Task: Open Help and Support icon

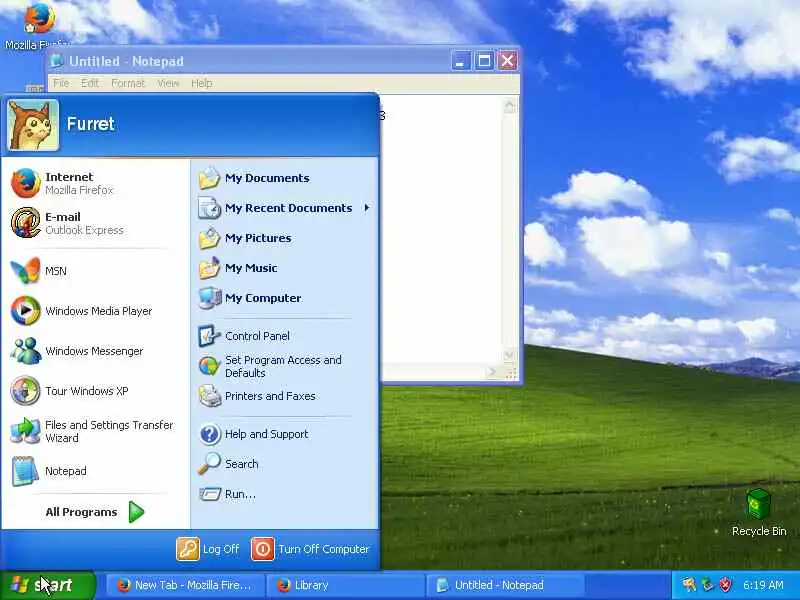Action: click(x=209, y=434)
